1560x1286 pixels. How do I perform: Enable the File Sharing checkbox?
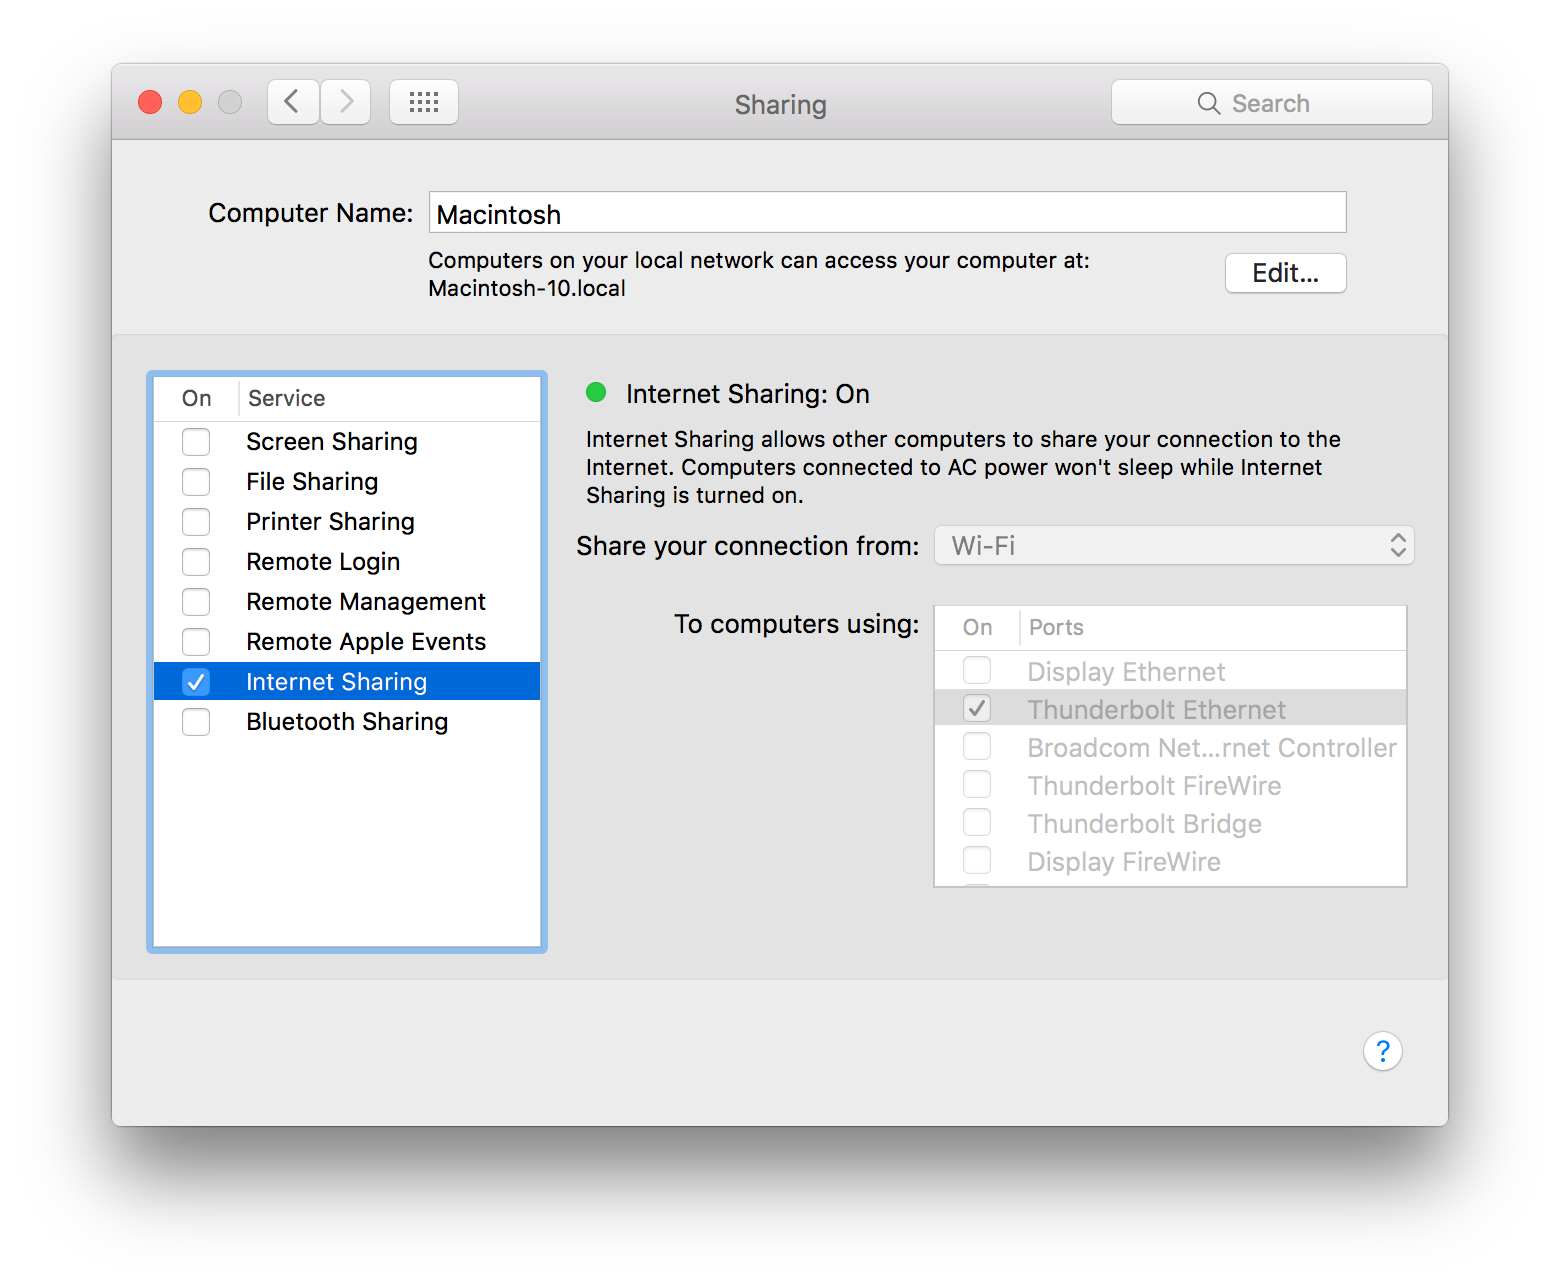click(196, 482)
